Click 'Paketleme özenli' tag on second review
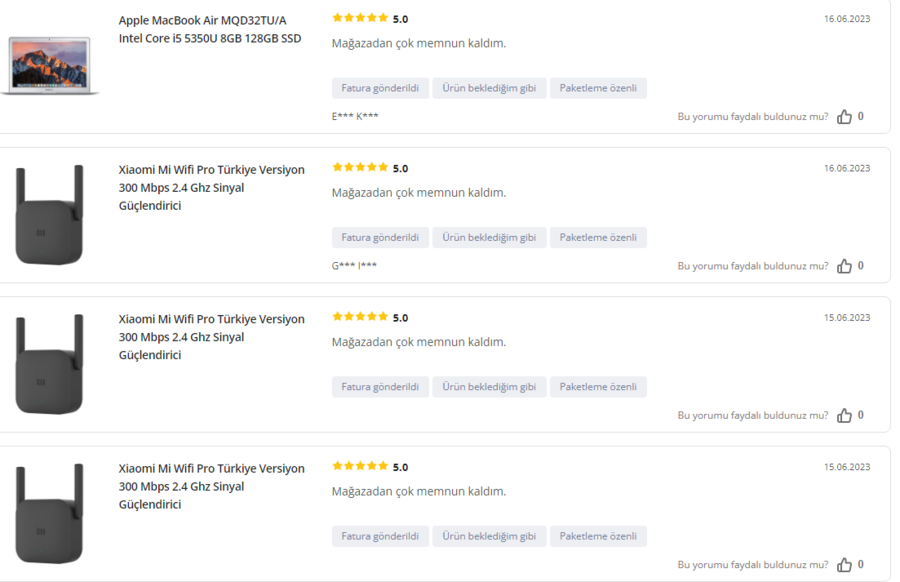The width and height of the screenshot is (900, 582). tap(598, 238)
